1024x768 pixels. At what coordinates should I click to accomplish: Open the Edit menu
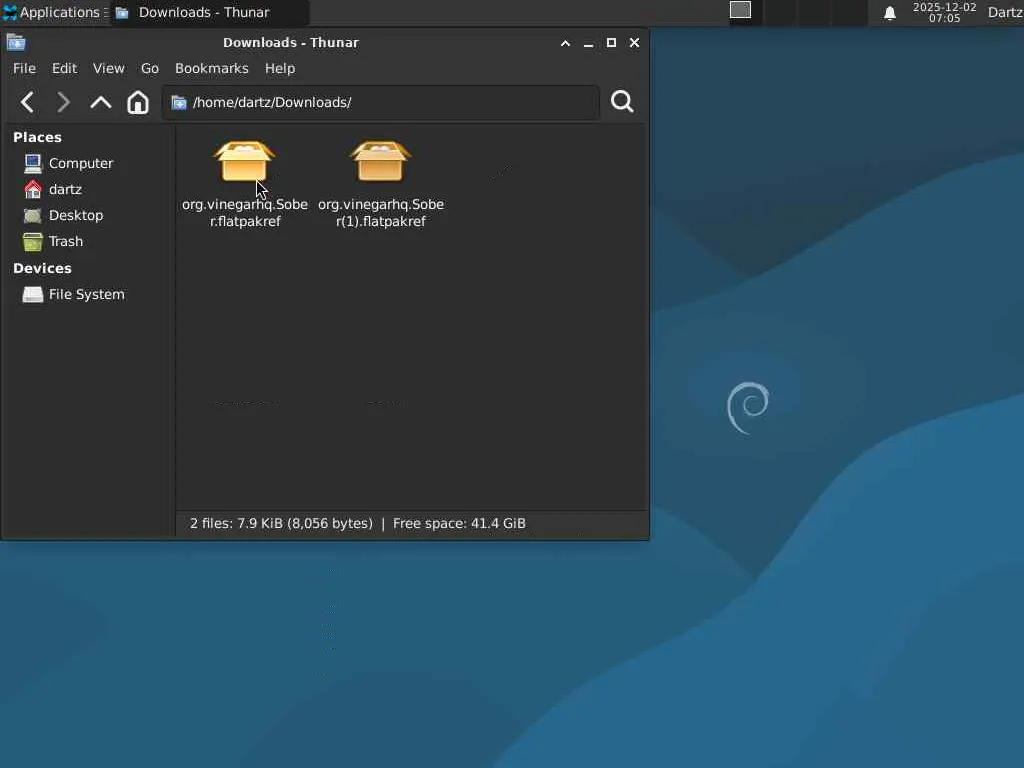[x=65, y=69]
